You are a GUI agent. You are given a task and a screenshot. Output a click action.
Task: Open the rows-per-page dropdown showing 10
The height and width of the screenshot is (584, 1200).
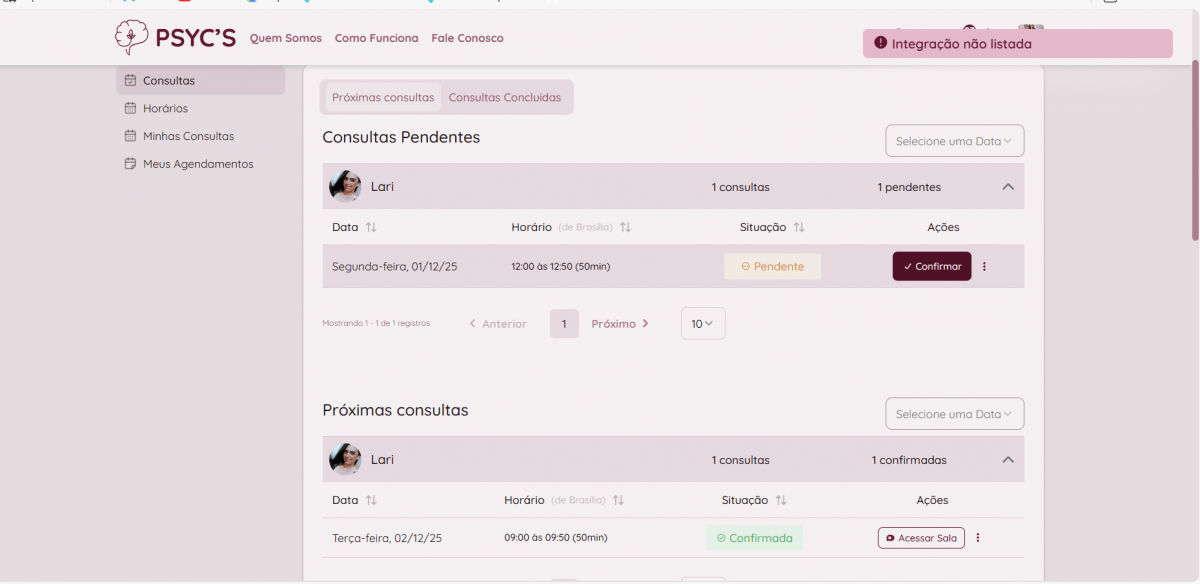(703, 324)
